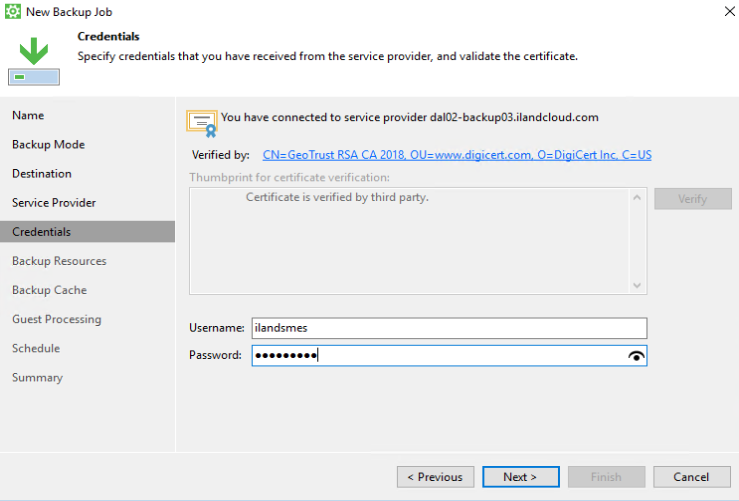The image size is (739, 501).
Task: Select the Credentials step in sidebar
Action: 42,232
